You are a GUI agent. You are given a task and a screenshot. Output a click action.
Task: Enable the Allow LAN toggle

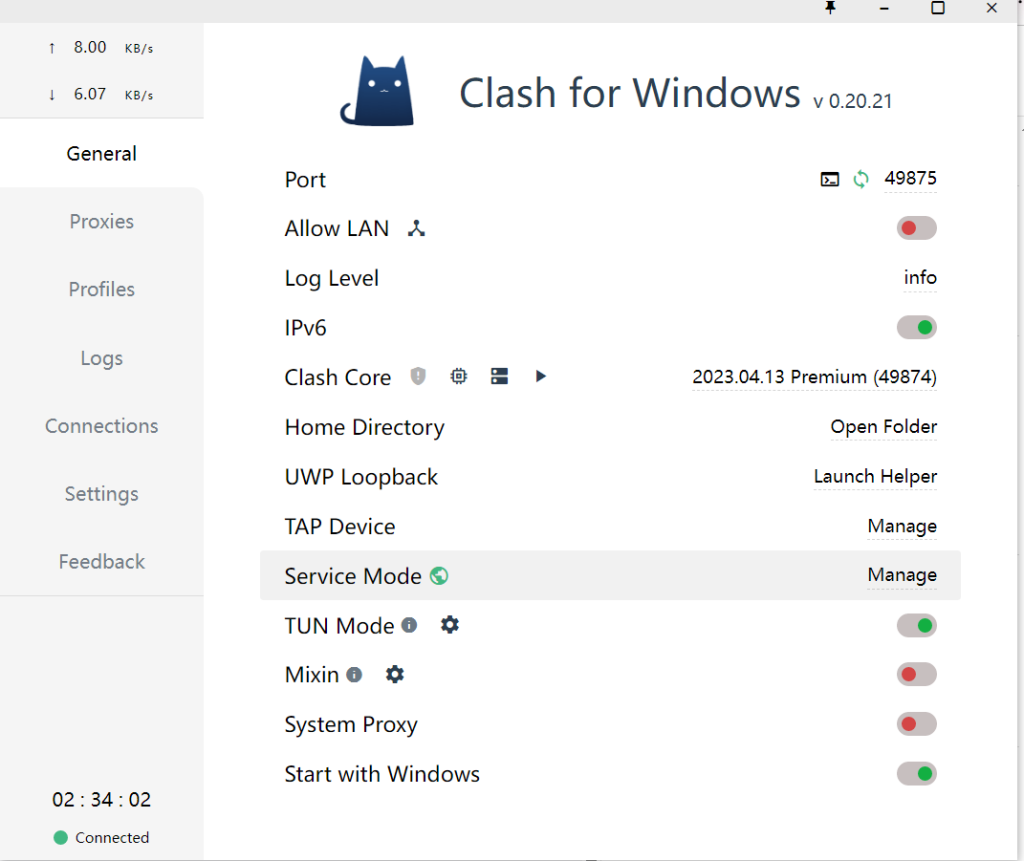point(916,228)
